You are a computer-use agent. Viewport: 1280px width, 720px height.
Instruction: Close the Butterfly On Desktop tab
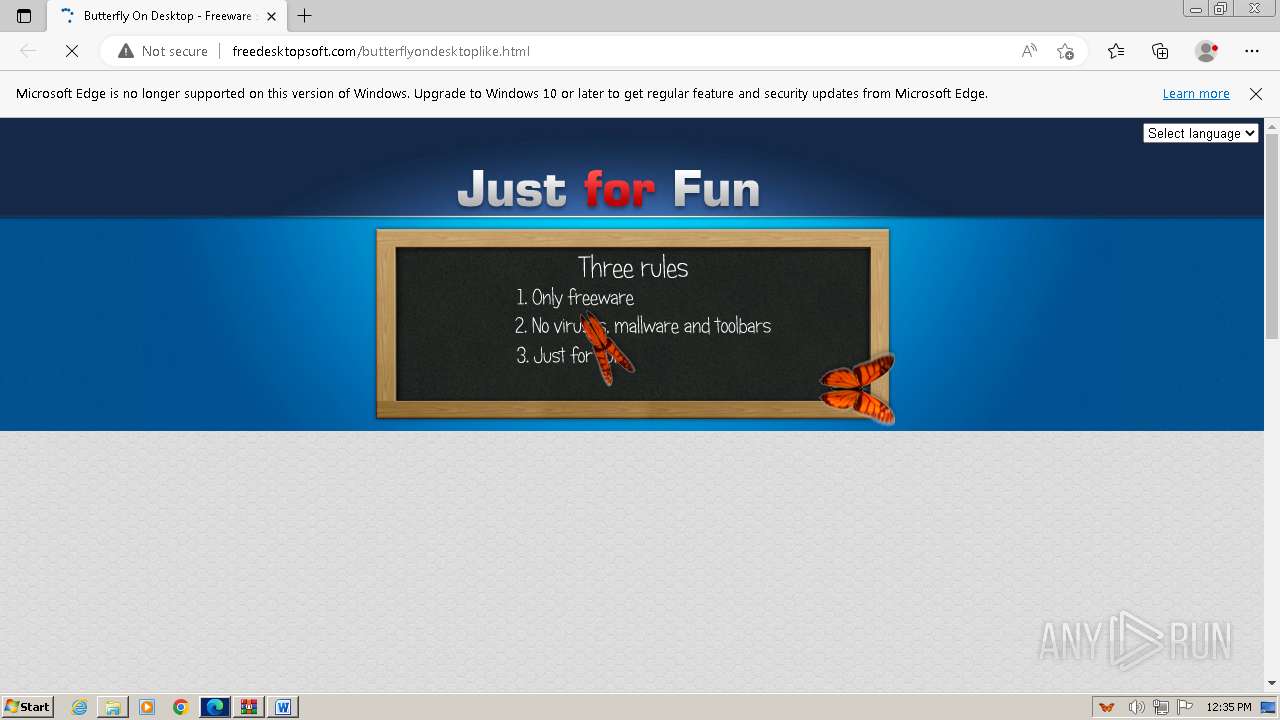click(x=271, y=16)
